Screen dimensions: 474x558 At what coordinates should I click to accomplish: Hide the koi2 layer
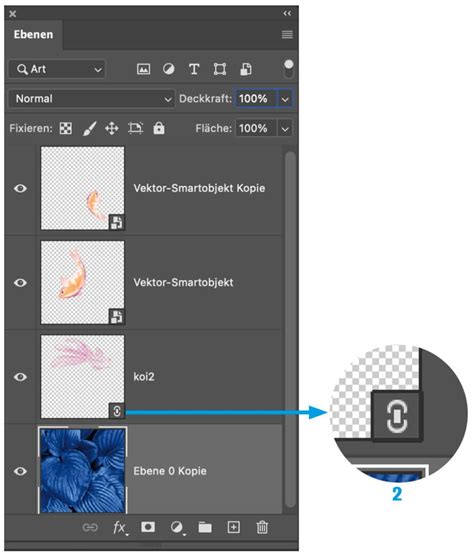(20, 377)
